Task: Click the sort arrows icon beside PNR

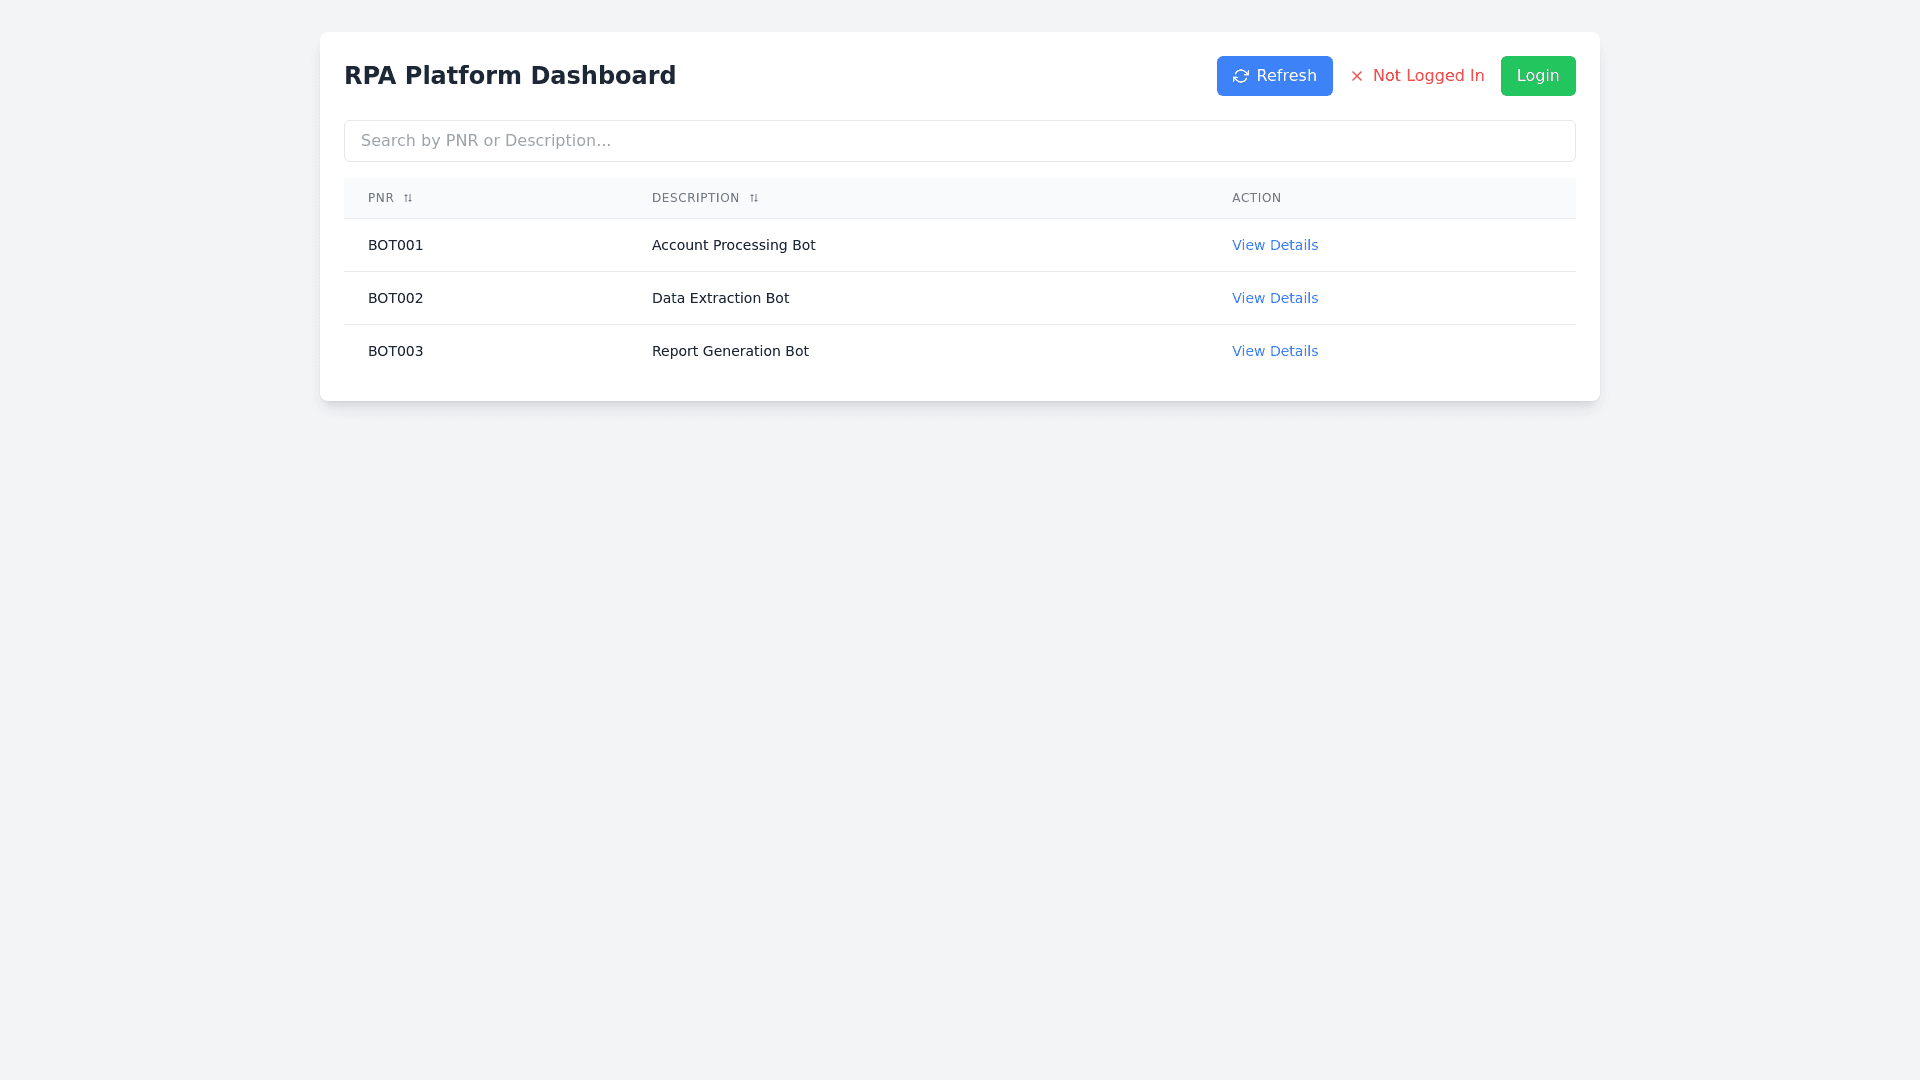Action: point(408,198)
